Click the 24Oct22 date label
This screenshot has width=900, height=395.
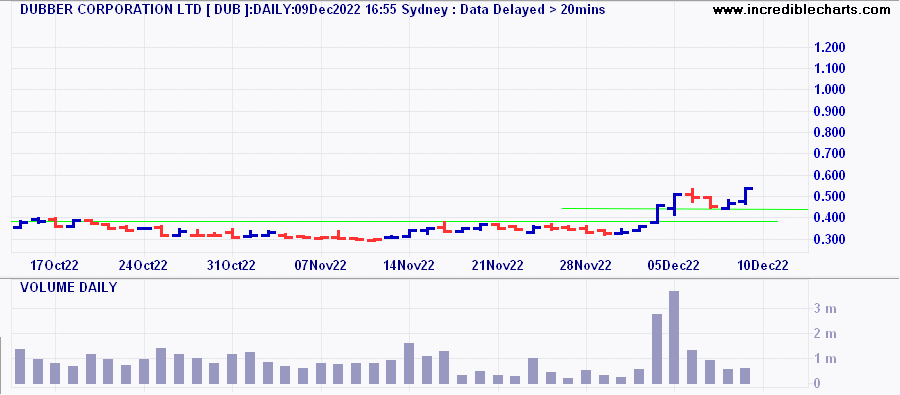144,266
